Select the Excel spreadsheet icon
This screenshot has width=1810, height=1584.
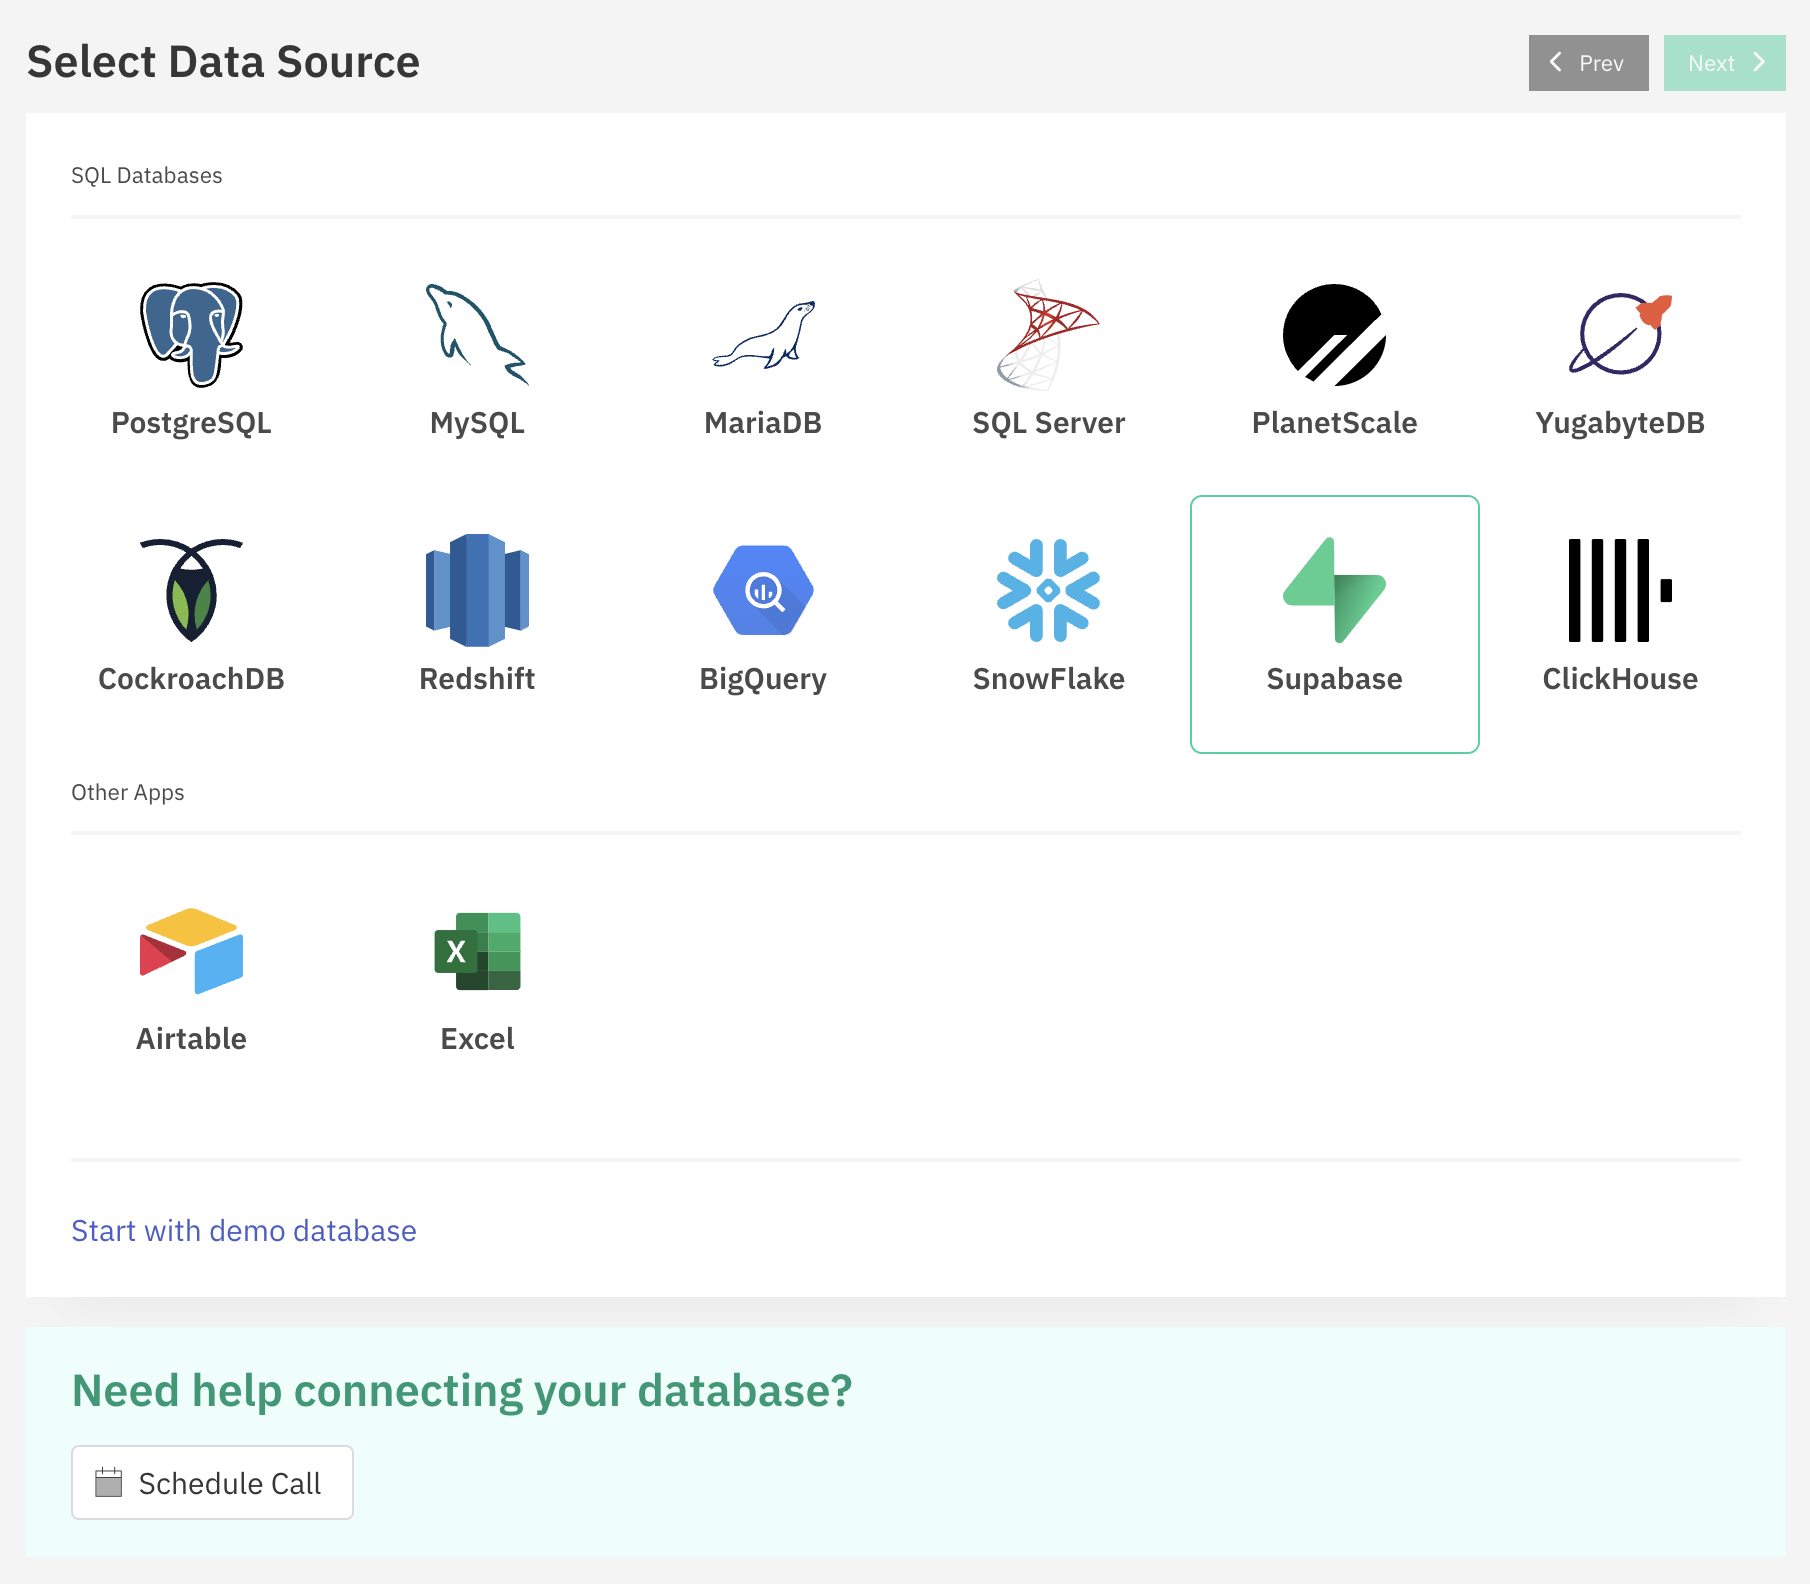[x=477, y=951]
